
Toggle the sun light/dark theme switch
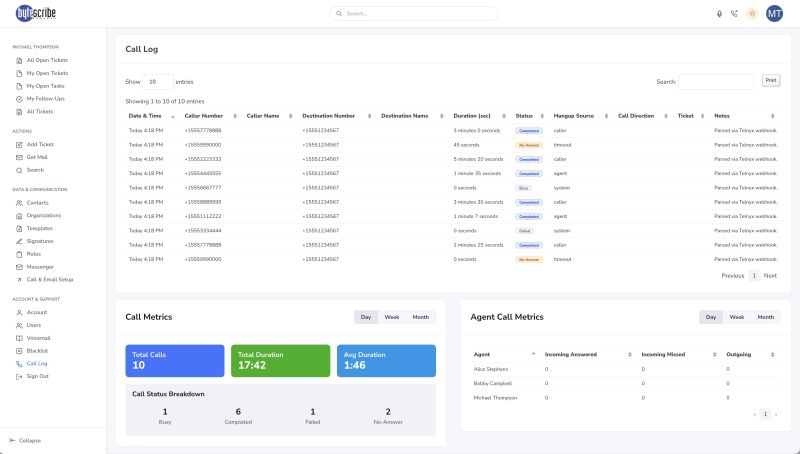click(x=752, y=13)
